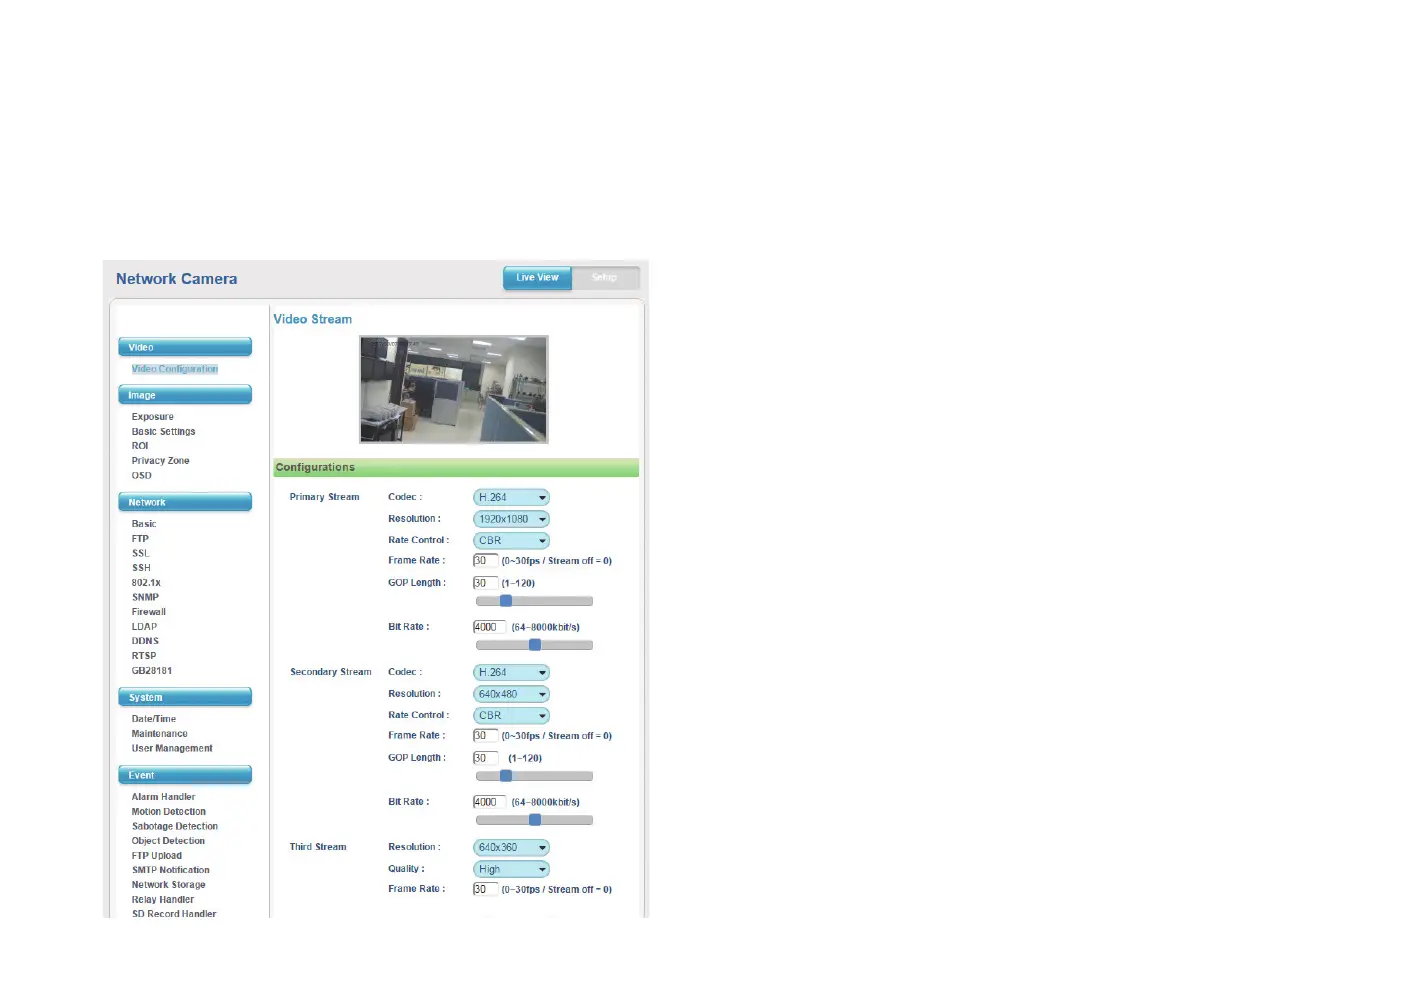Open Maintenance page
The height and width of the screenshot is (998, 1417).
160,734
